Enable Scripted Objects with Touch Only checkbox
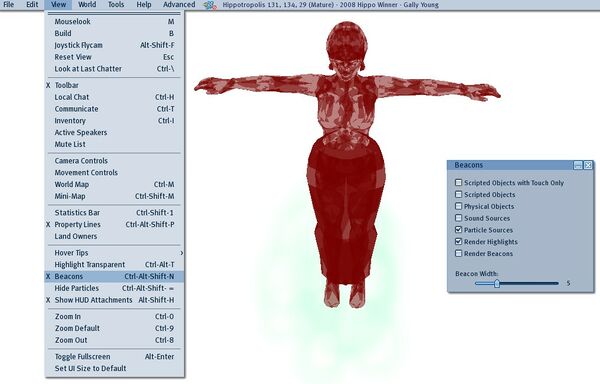The height and width of the screenshot is (384, 600). [458, 182]
